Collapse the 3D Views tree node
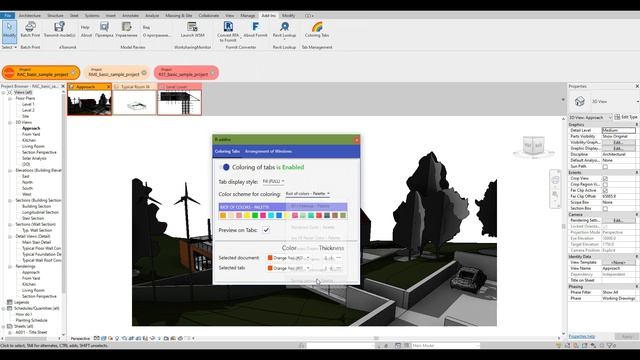Viewport: 640px width, 360px height. click(10, 122)
